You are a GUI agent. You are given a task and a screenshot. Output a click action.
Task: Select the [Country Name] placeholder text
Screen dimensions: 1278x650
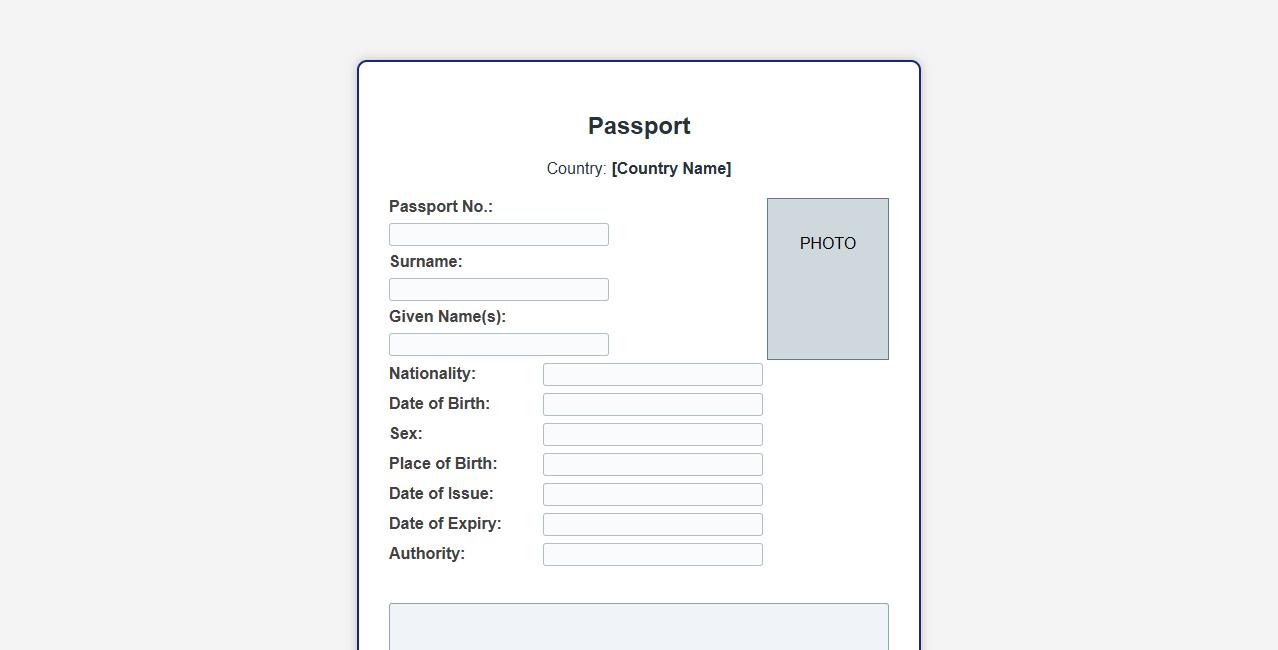(671, 169)
